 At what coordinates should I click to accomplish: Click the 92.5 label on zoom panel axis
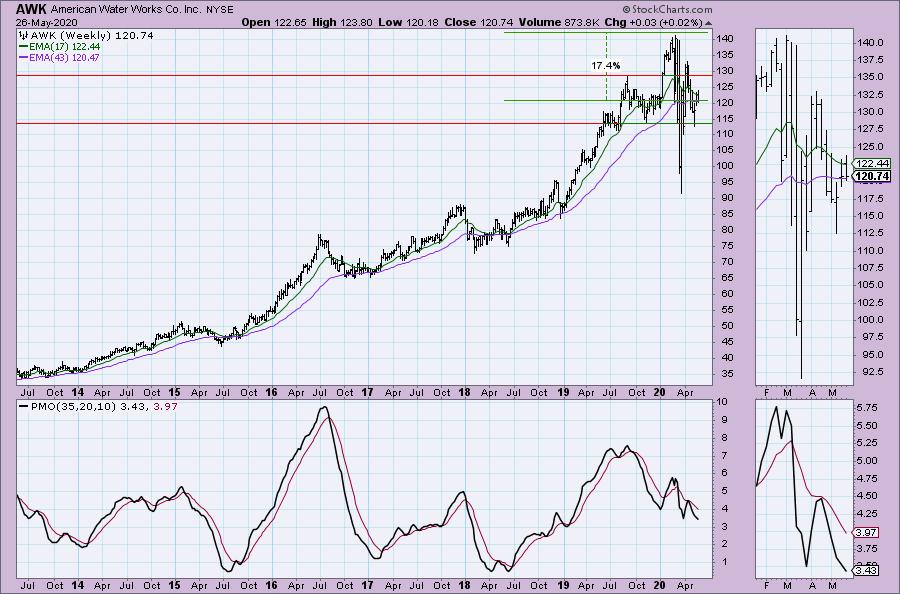(x=872, y=372)
